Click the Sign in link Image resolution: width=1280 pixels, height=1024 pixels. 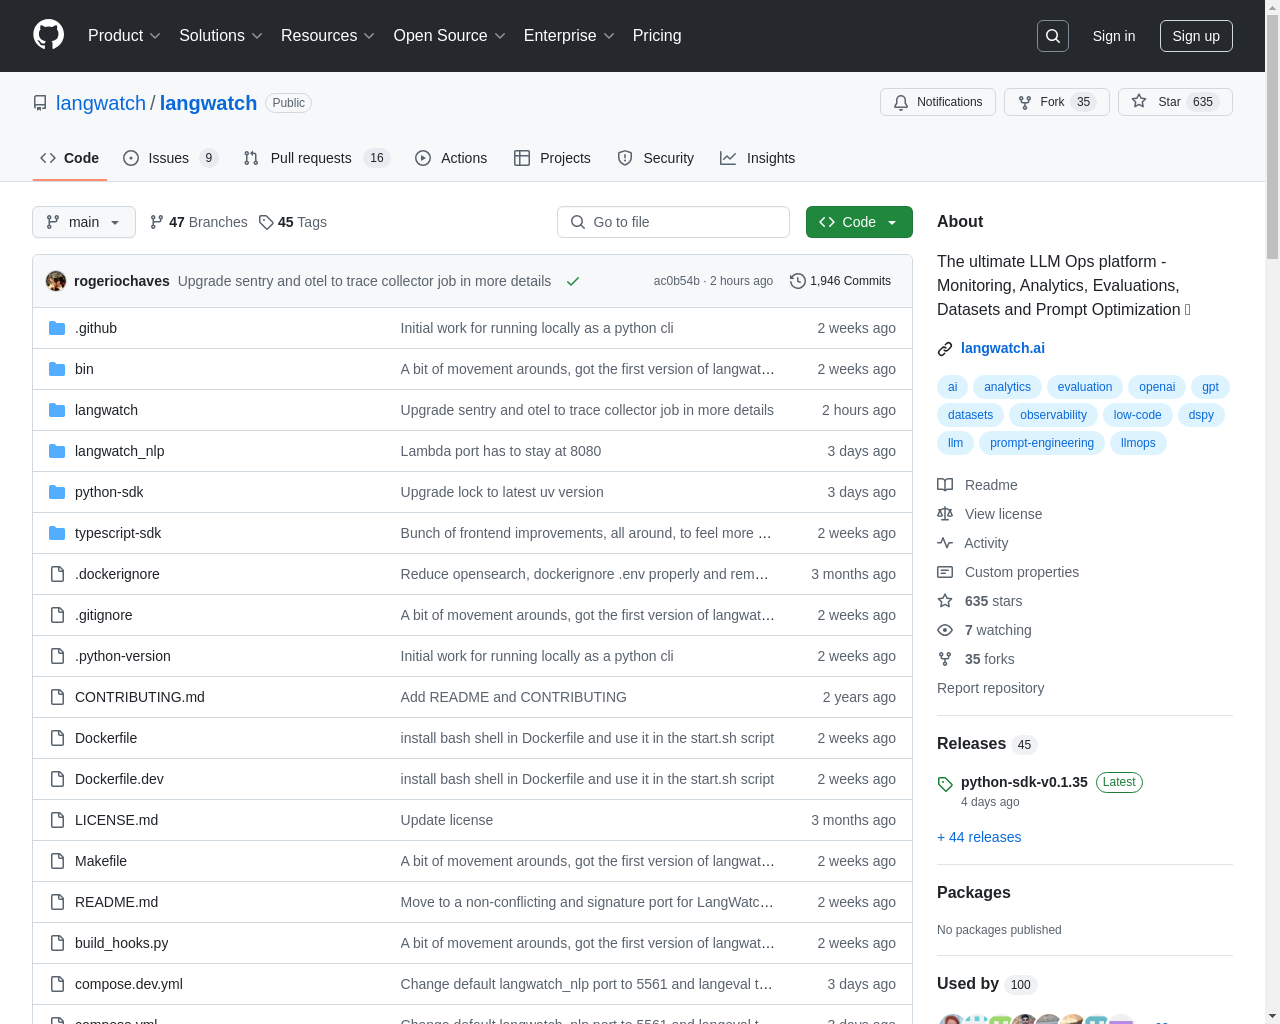coord(1114,36)
